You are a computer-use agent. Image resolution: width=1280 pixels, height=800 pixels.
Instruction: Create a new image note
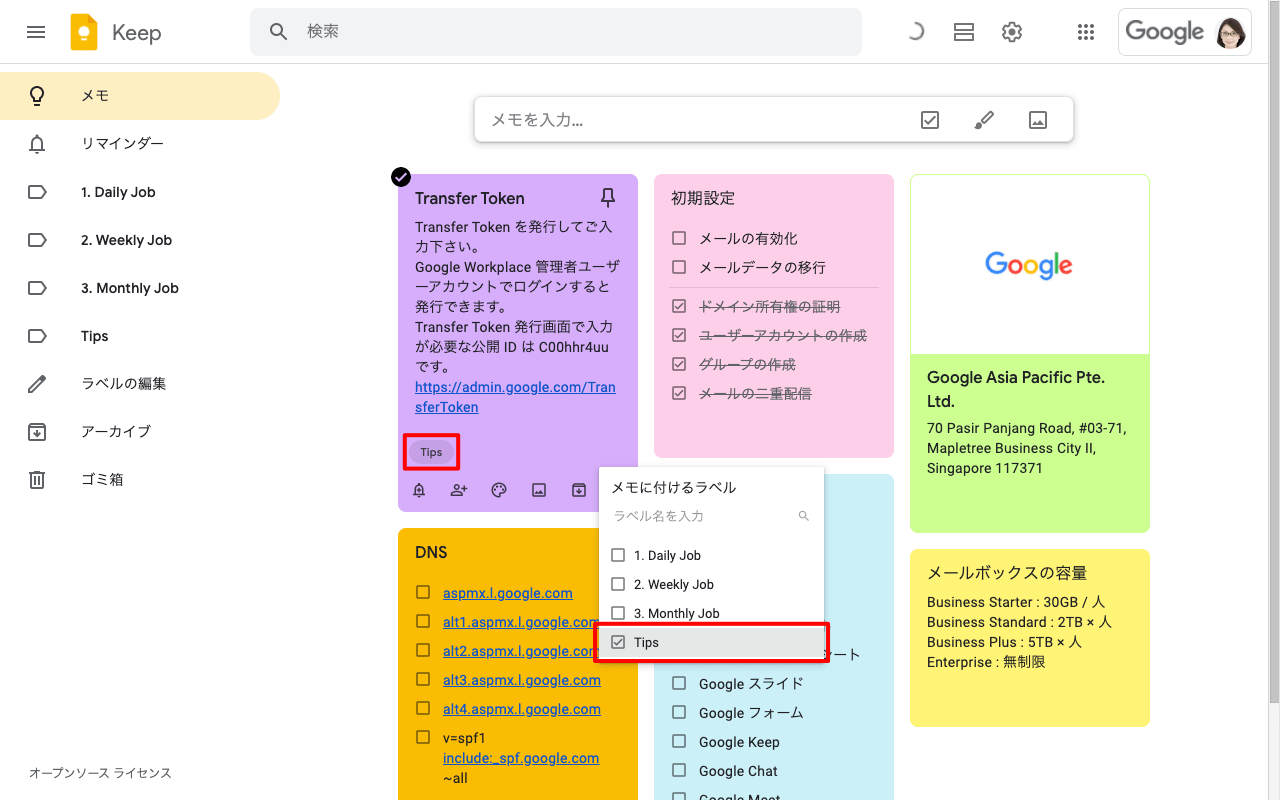click(x=1038, y=120)
